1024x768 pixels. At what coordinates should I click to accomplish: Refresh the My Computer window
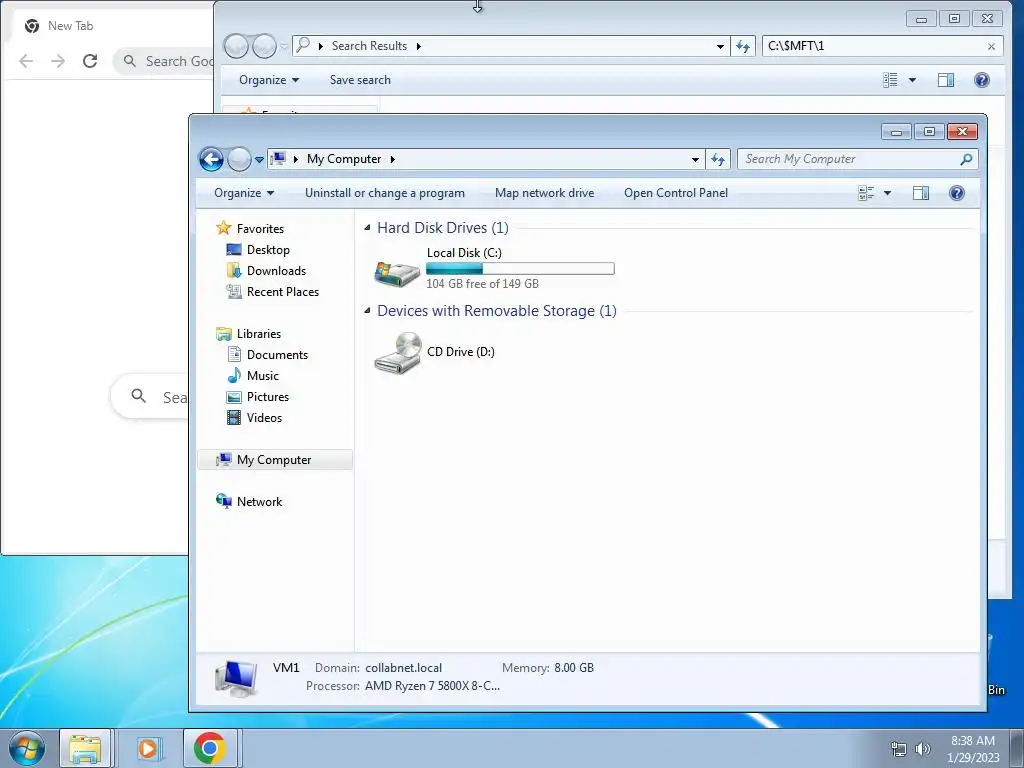[718, 159]
